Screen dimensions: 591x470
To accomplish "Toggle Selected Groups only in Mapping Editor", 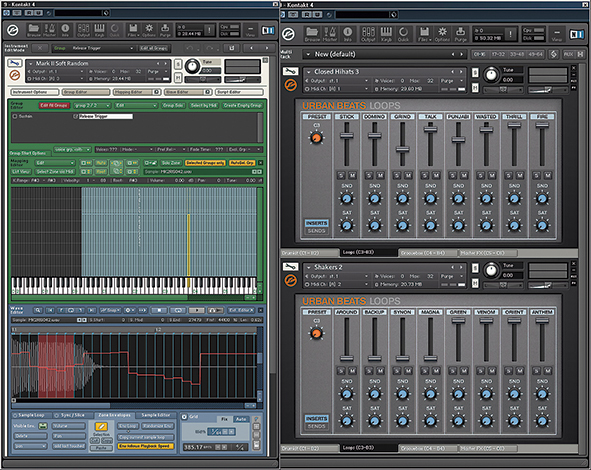I will pos(205,163).
